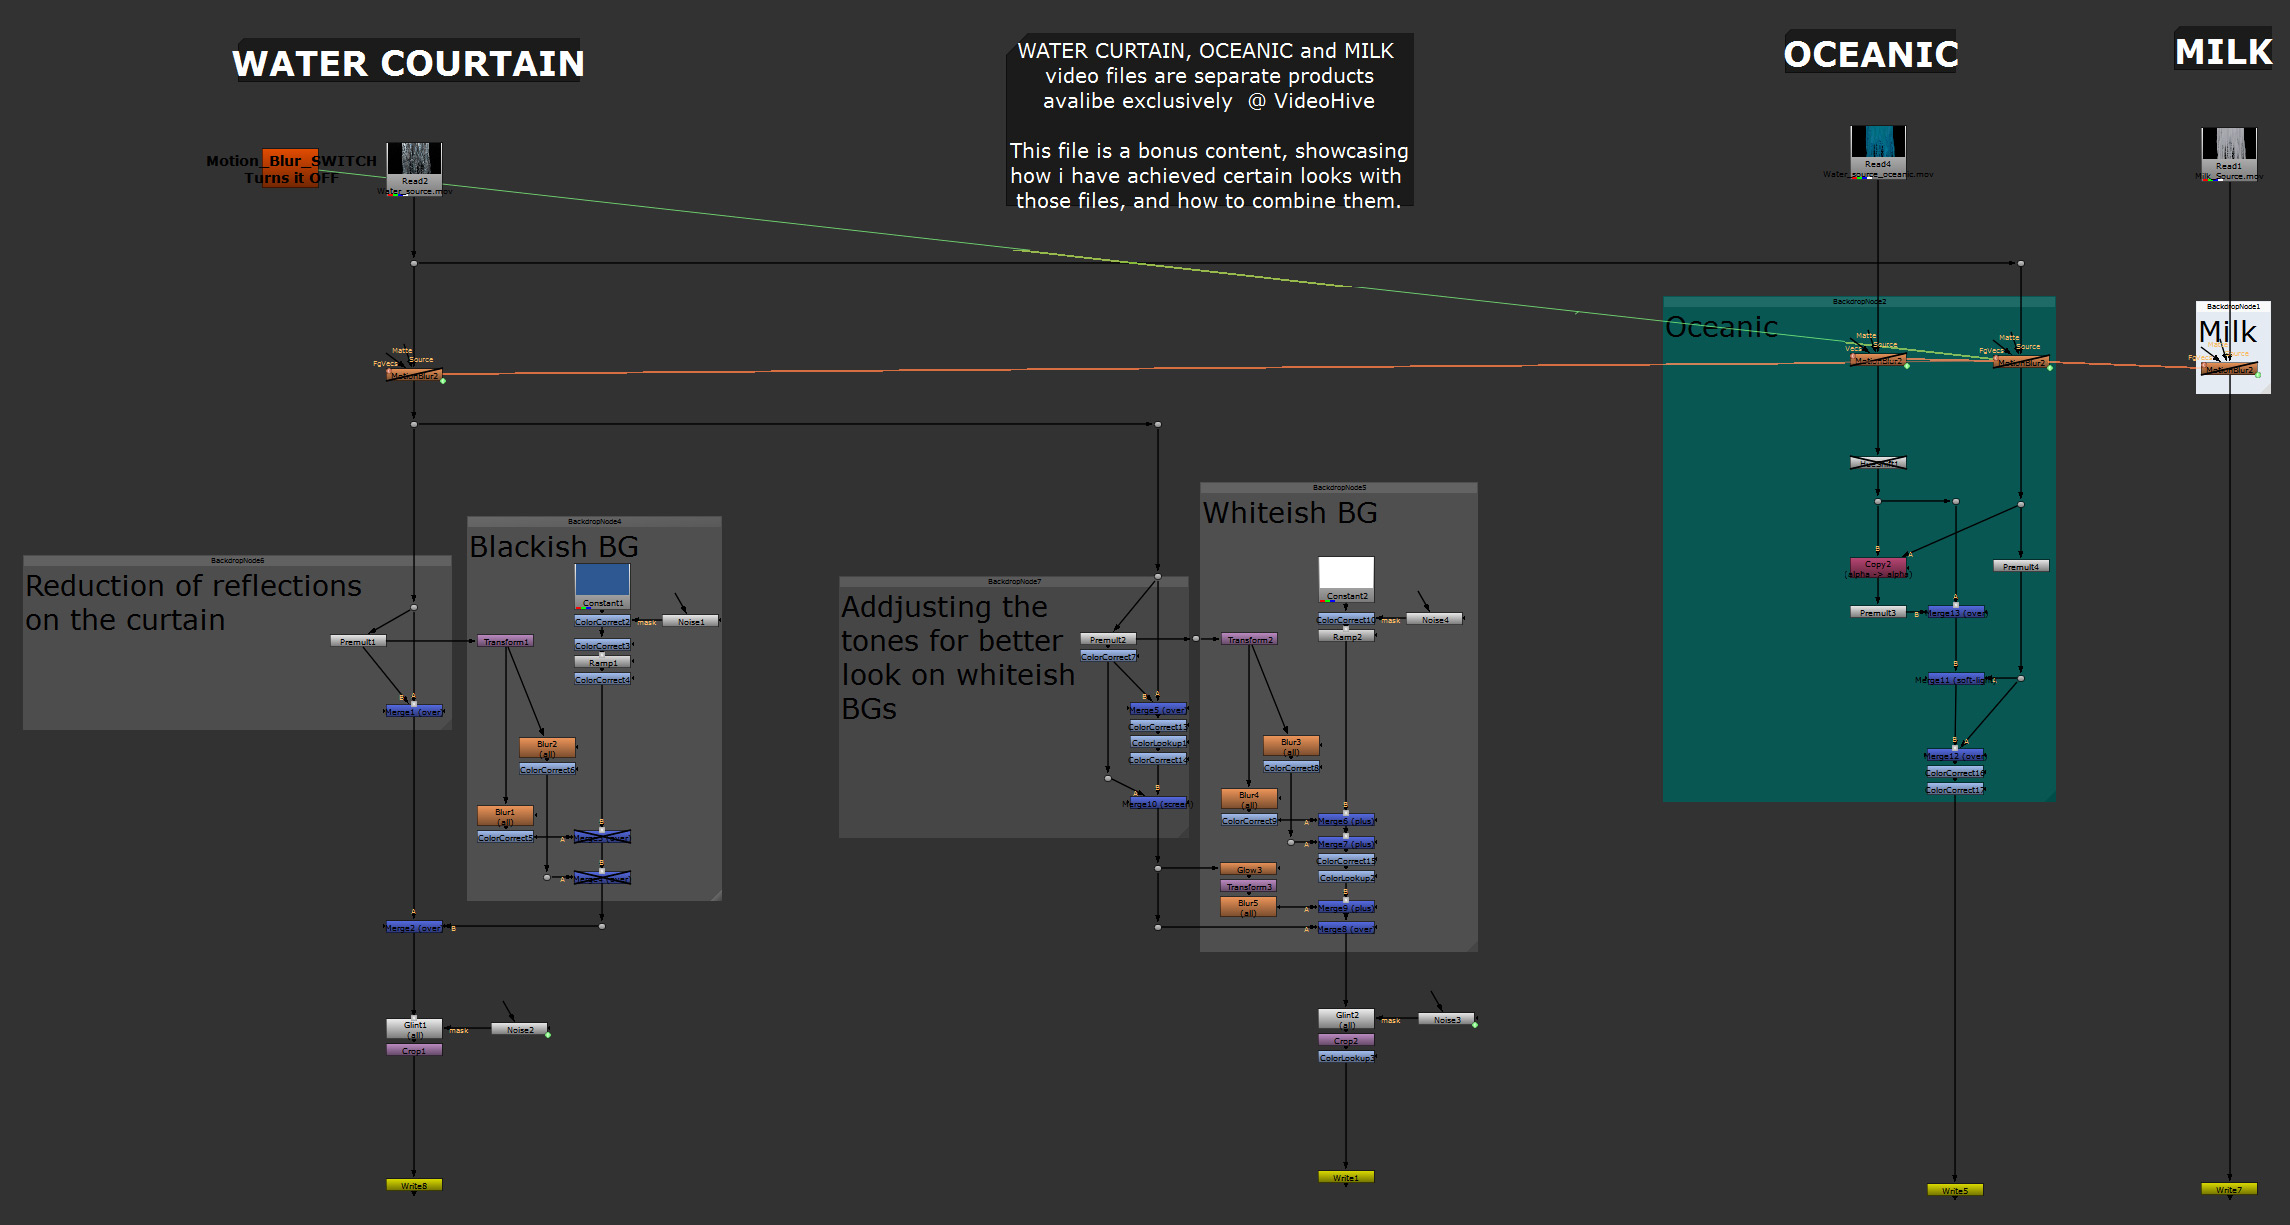Select the Noise2 node
Image resolution: width=2290 pixels, height=1225 pixels.
coord(519,1029)
